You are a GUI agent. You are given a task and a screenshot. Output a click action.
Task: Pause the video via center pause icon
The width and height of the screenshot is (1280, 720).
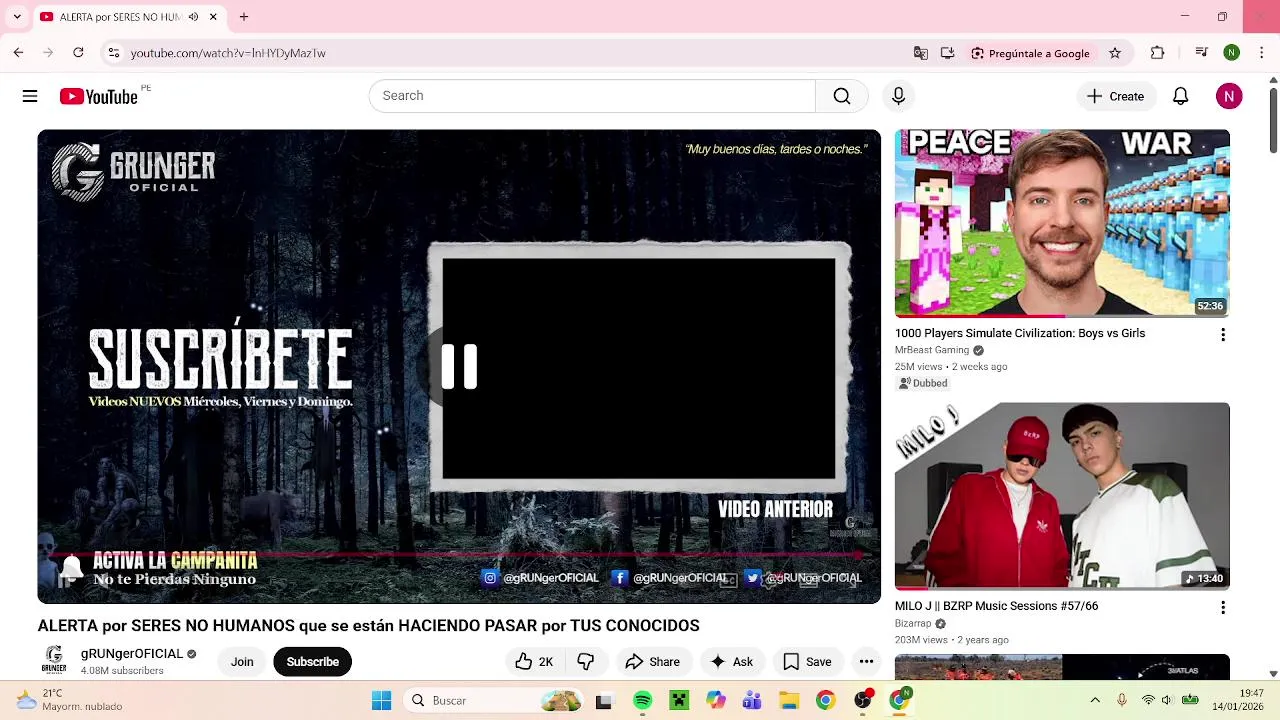(459, 367)
